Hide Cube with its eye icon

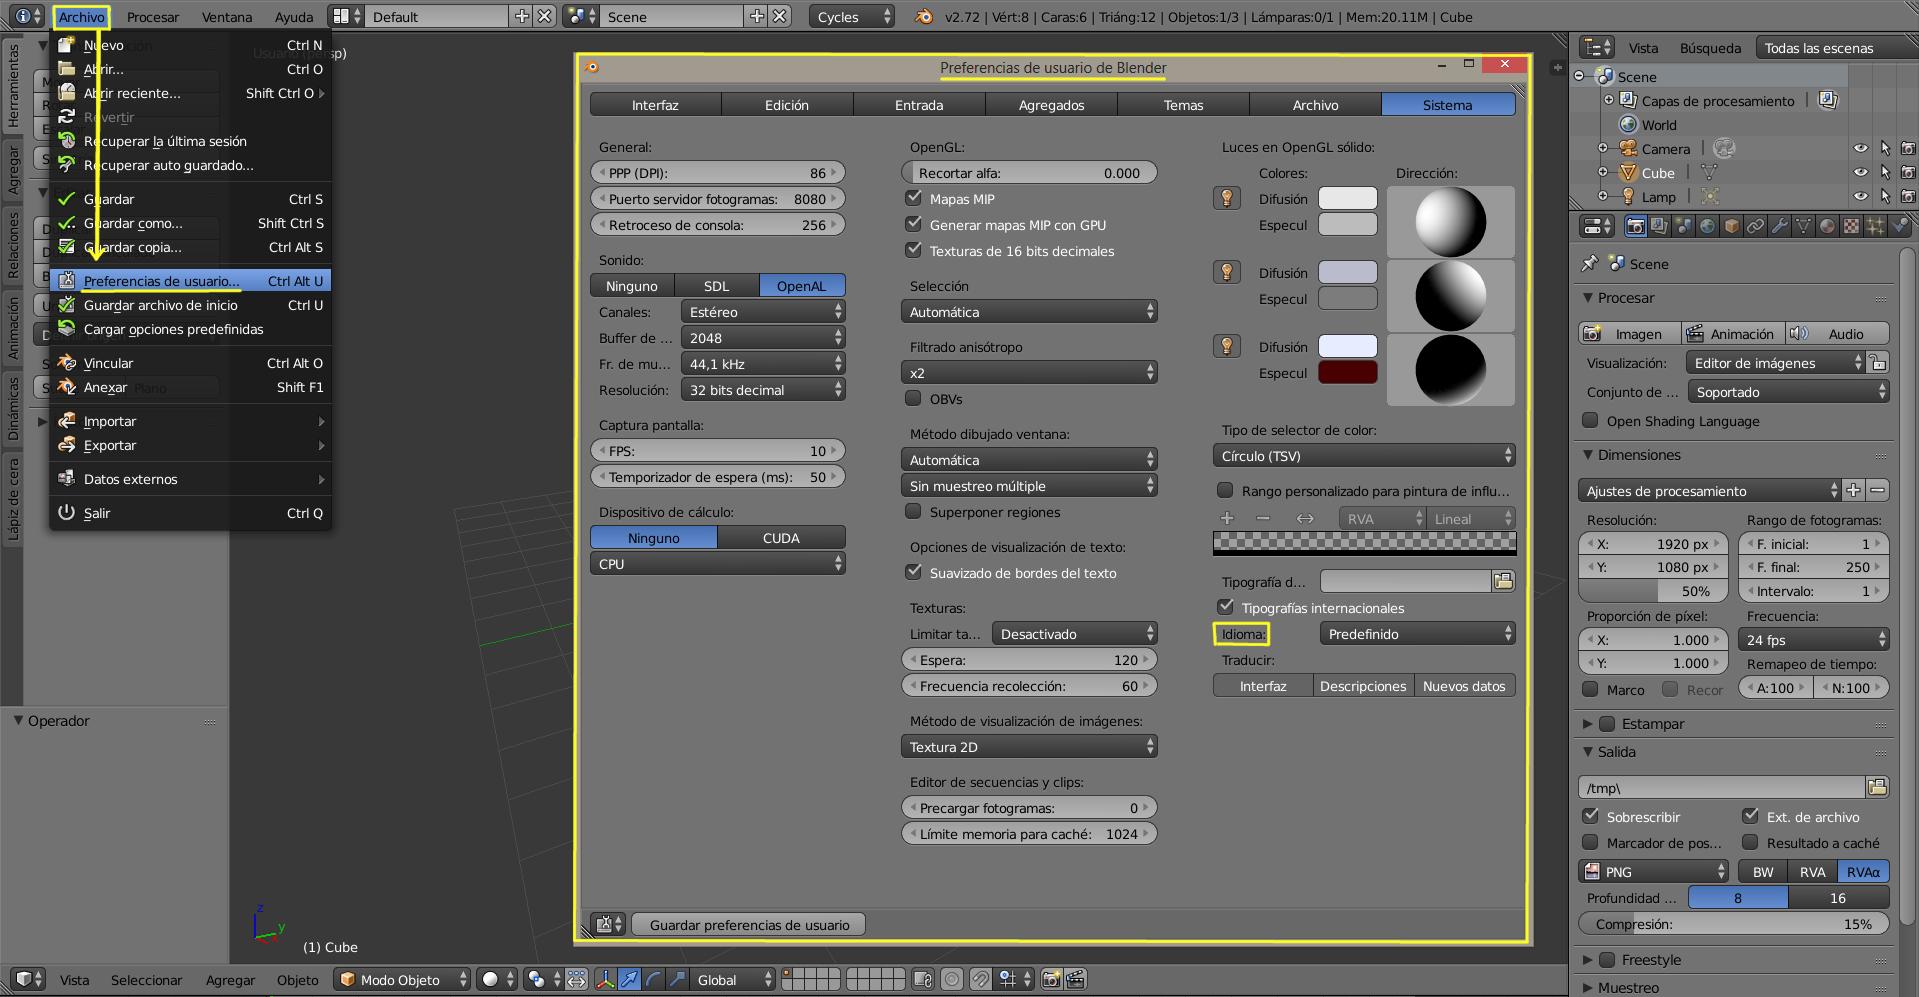click(x=1860, y=172)
